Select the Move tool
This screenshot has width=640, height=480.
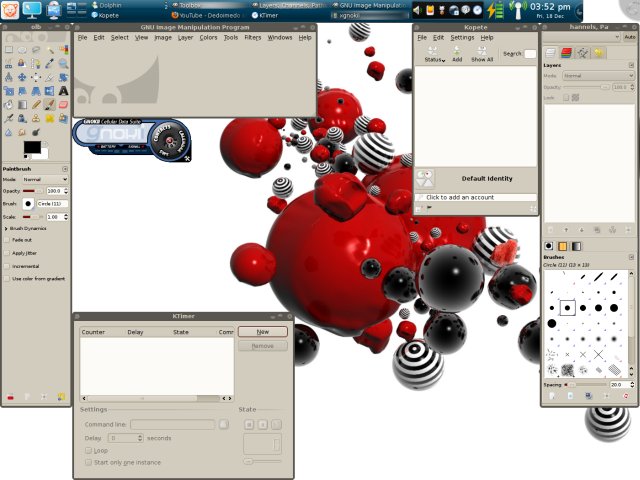point(22,77)
